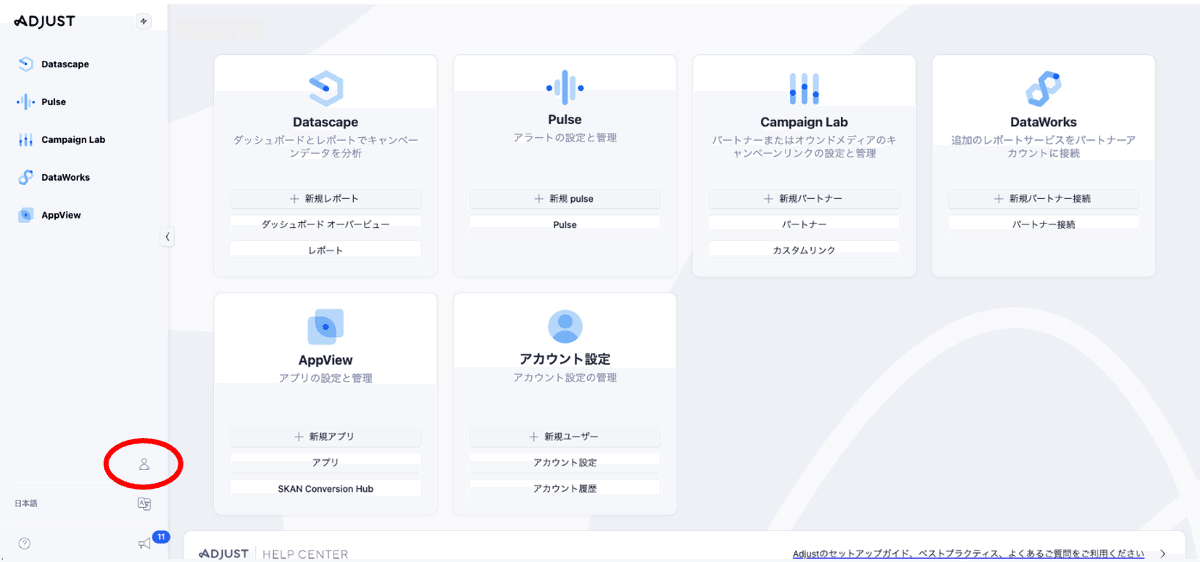Click the 日本語 language label
Viewport: 1200px width, 562px height.
[x=26, y=504]
